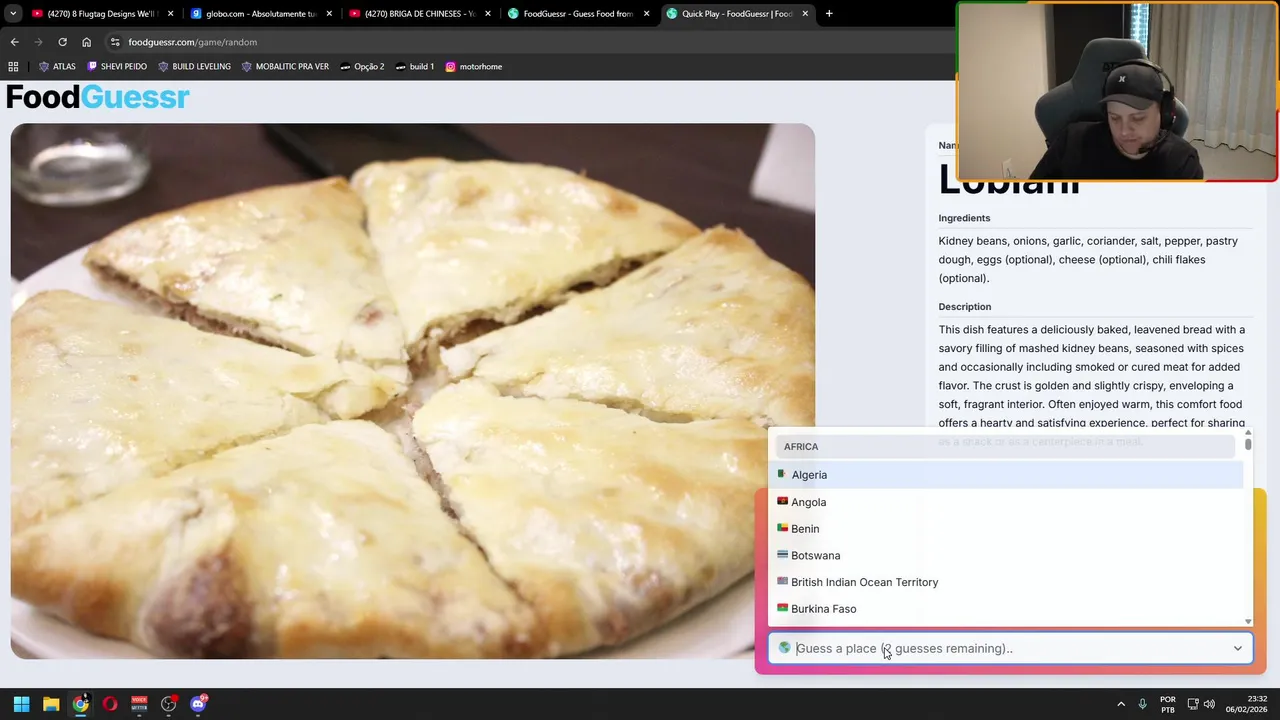The height and width of the screenshot is (720, 1280).
Task: Open the apps grid in bookmarks bar
Action: click(13, 66)
